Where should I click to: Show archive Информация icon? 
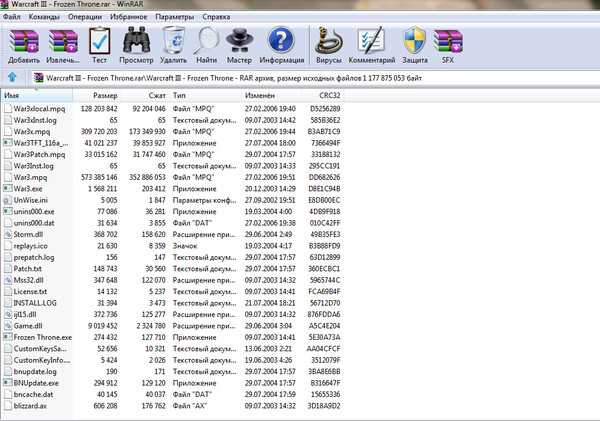tap(281, 40)
